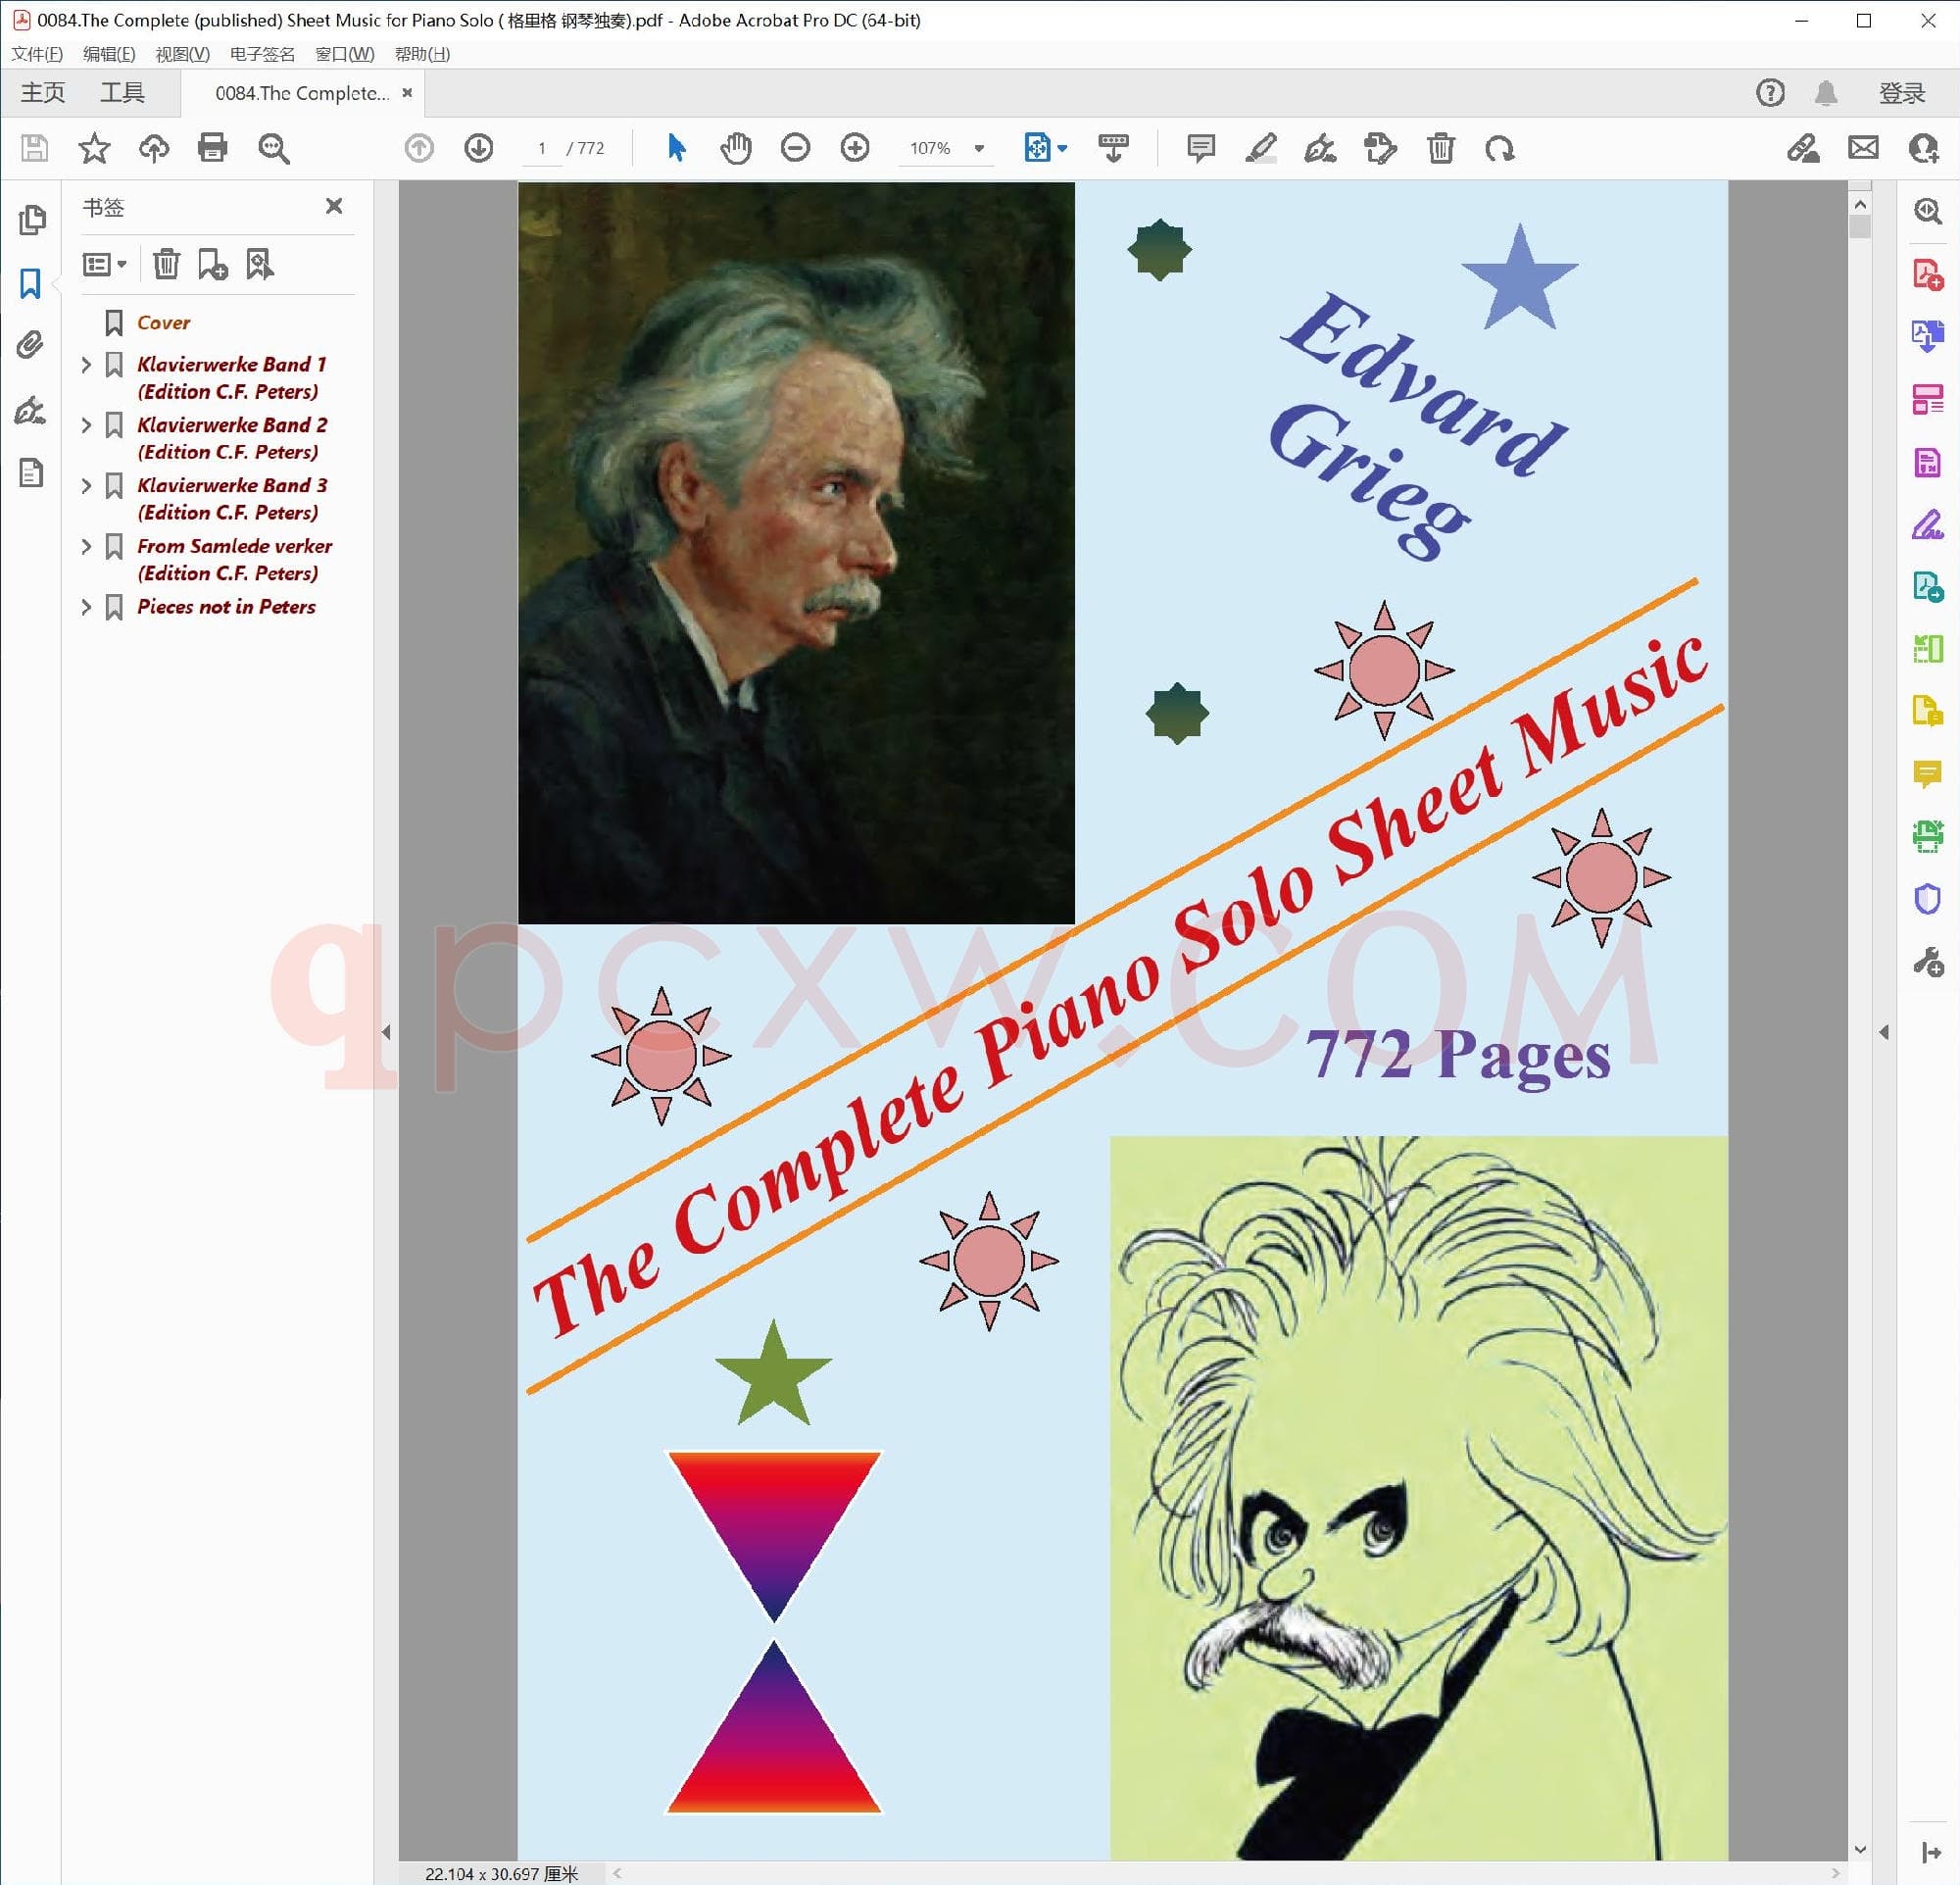Open the 107% zoom level dropdown
This screenshot has height=1885, width=1960.
click(x=979, y=148)
